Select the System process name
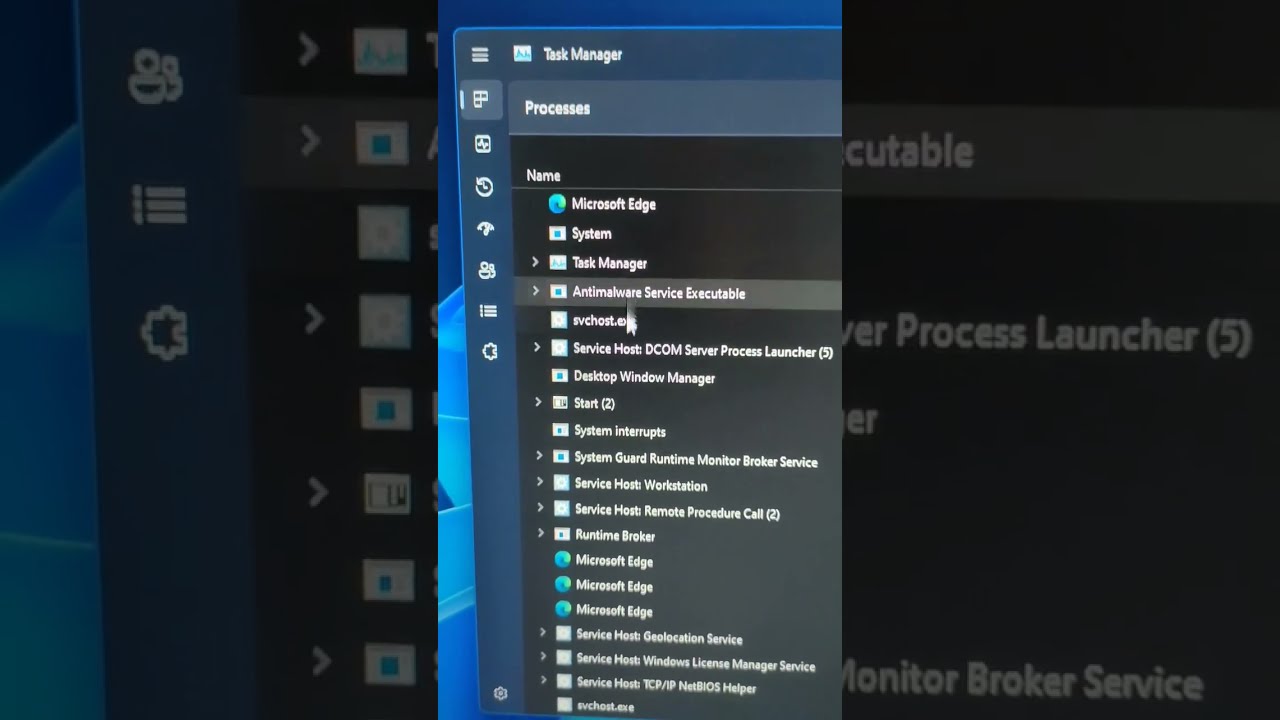 [591, 234]
